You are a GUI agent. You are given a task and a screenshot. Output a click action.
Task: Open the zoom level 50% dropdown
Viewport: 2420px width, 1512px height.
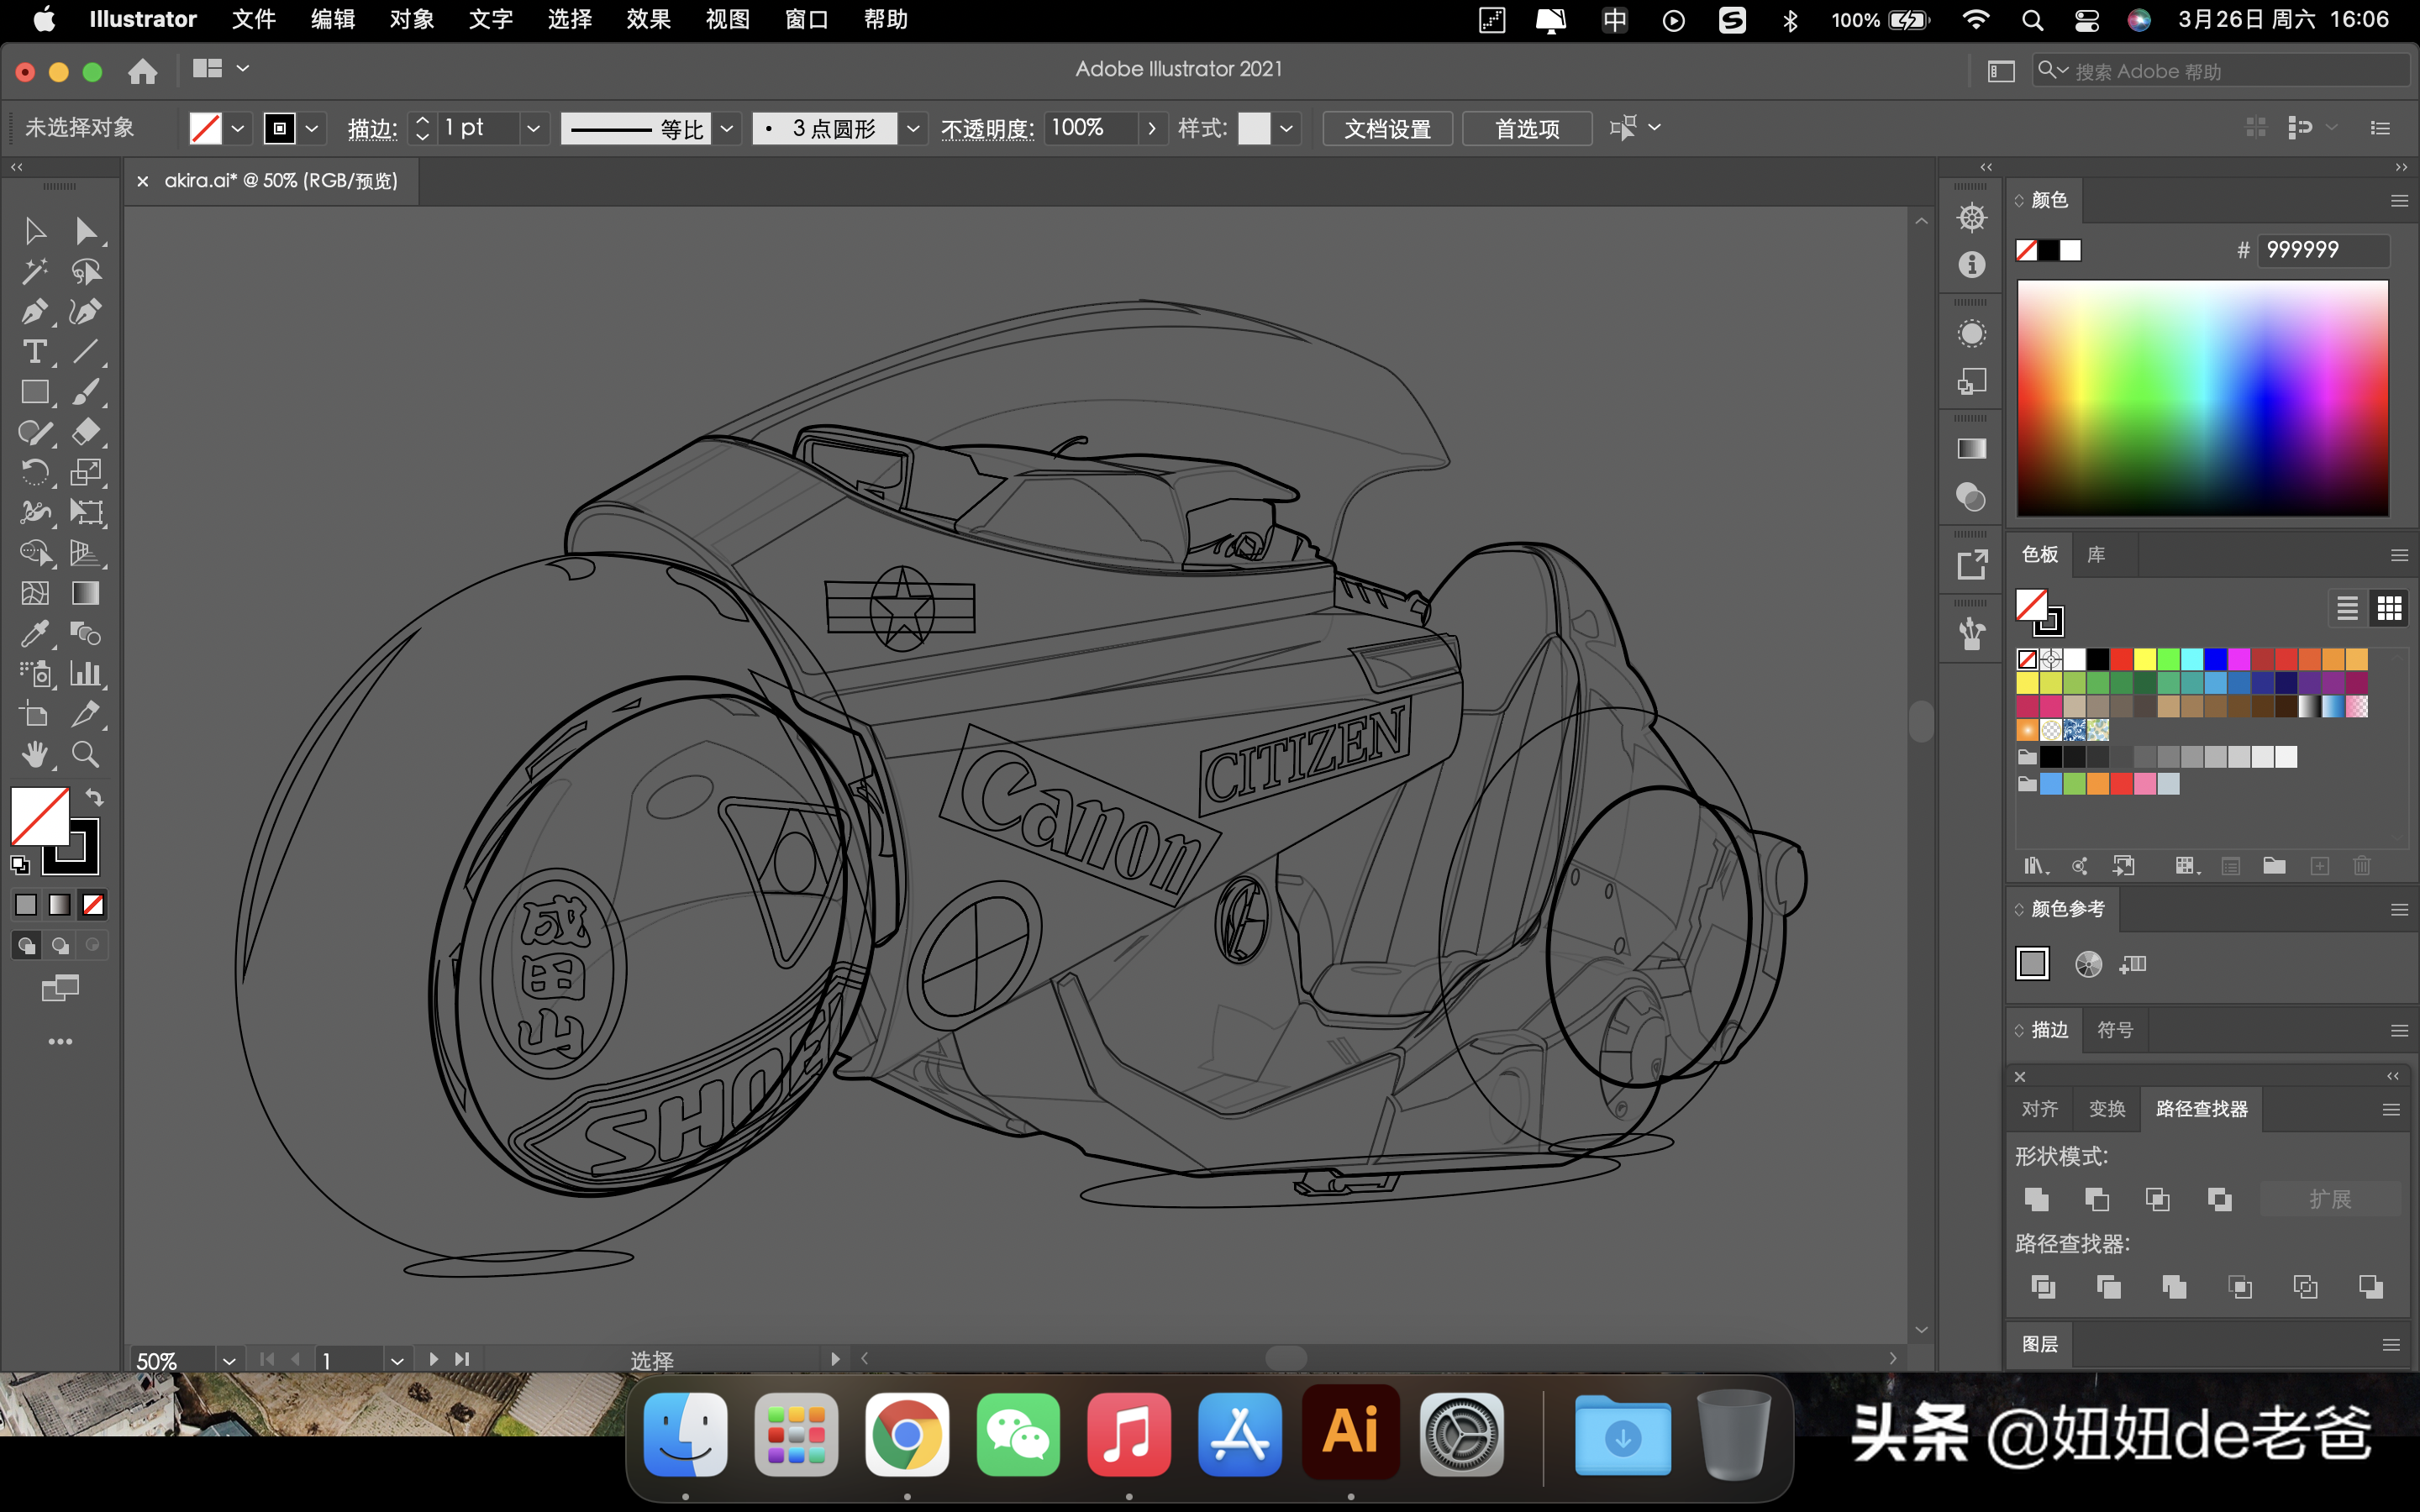[229, 1360]
